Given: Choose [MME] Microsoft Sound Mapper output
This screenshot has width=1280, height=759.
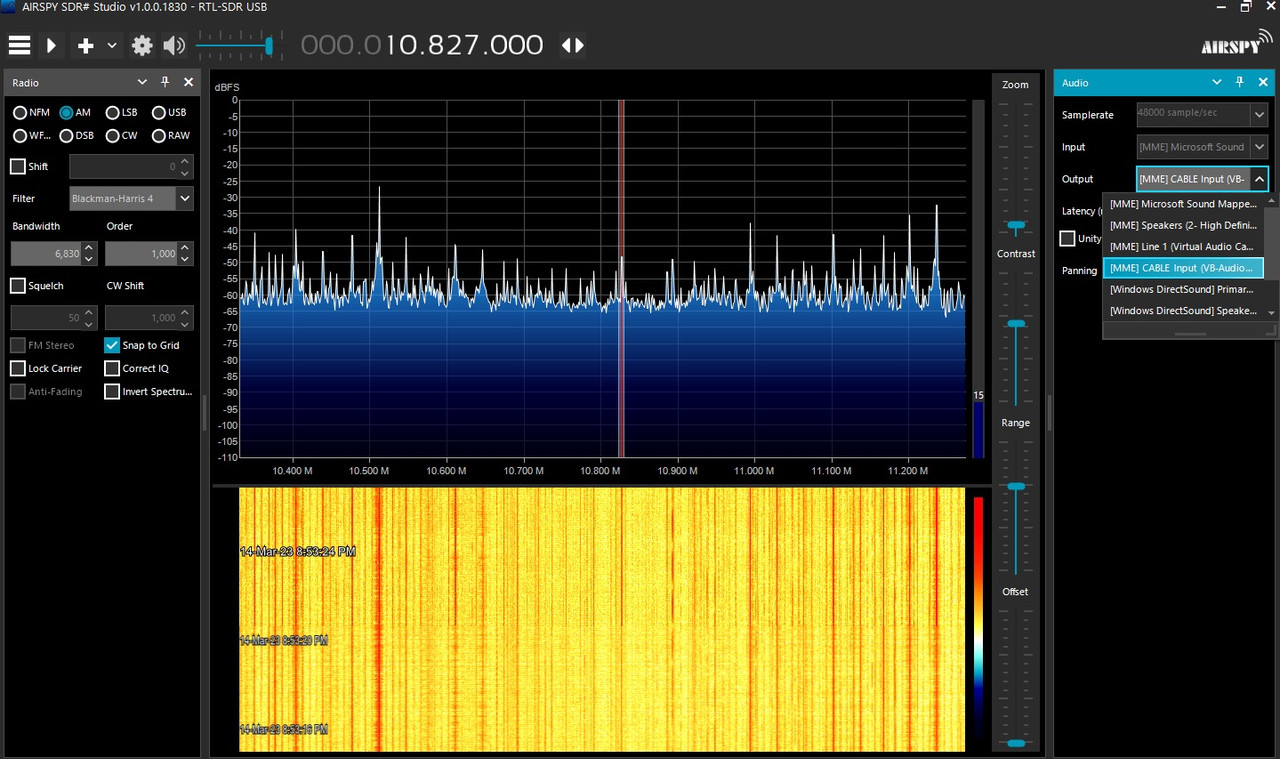Looking at the screenshot, I should [x=1183, y=204].
